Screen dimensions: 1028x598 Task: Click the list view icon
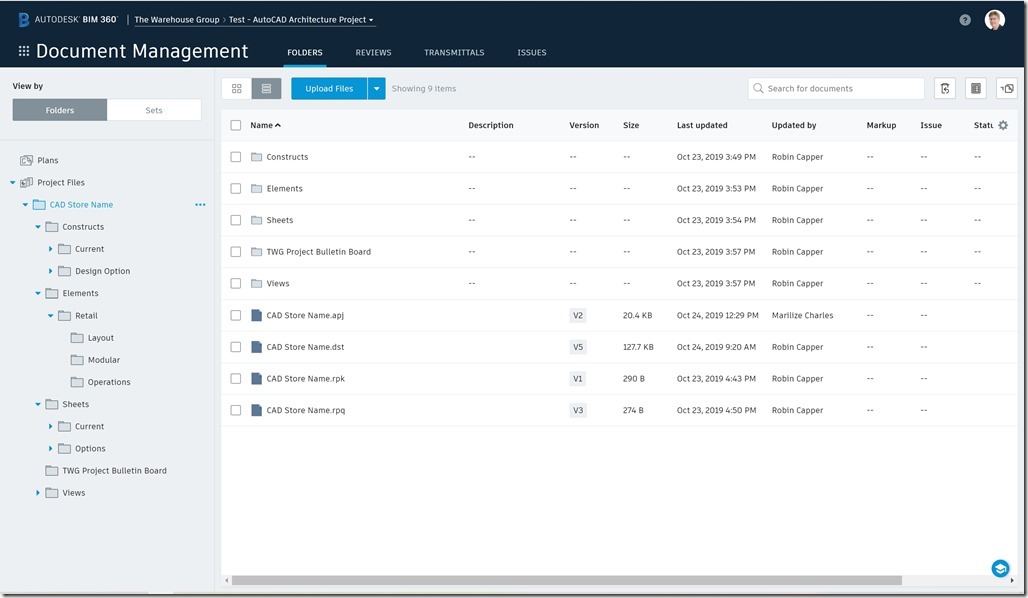coord(266,89)
